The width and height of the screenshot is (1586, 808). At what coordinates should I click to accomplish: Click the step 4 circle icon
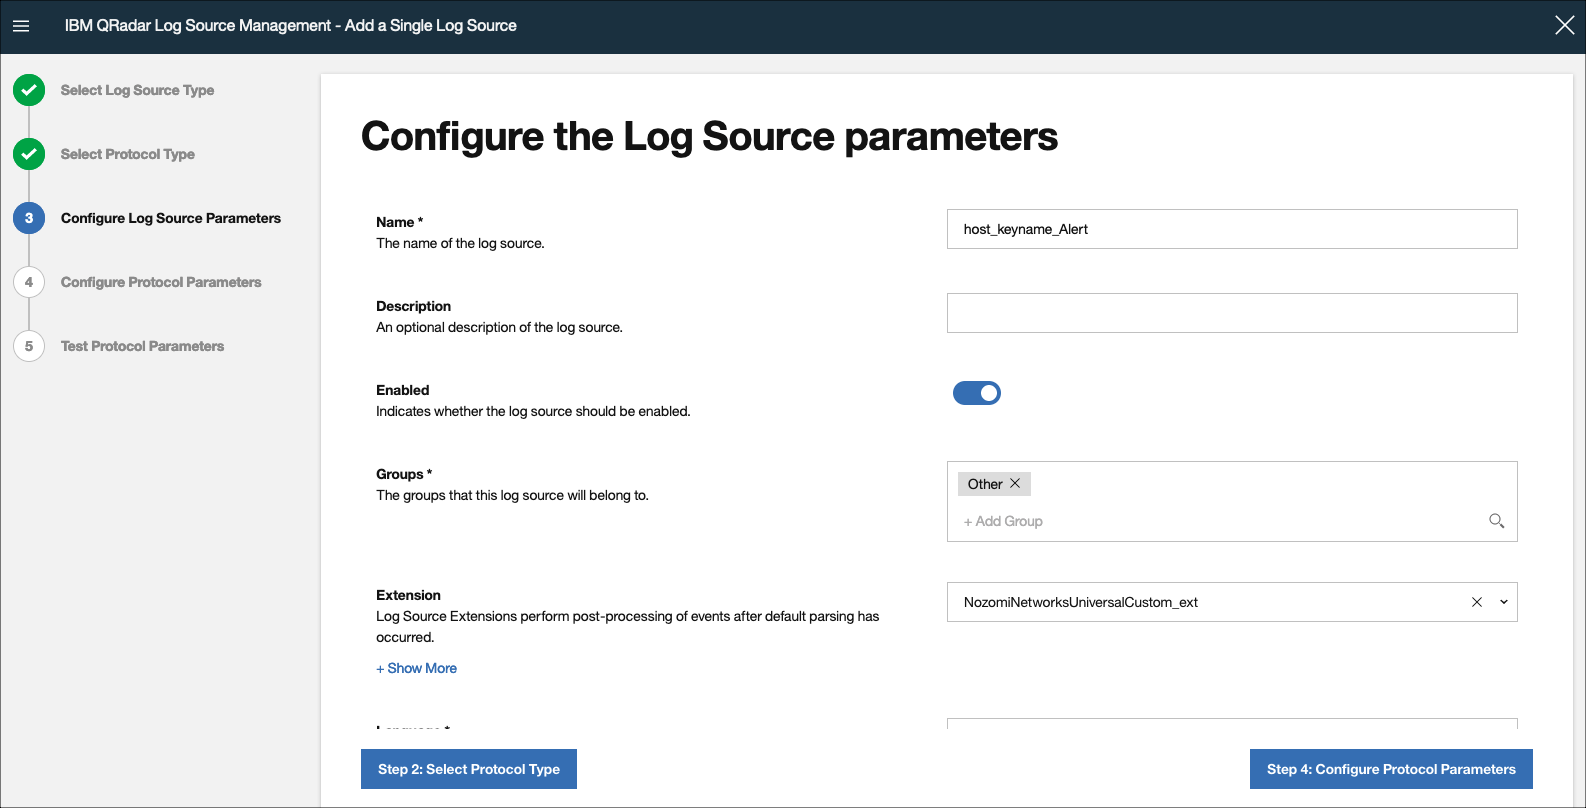point(29,282)
